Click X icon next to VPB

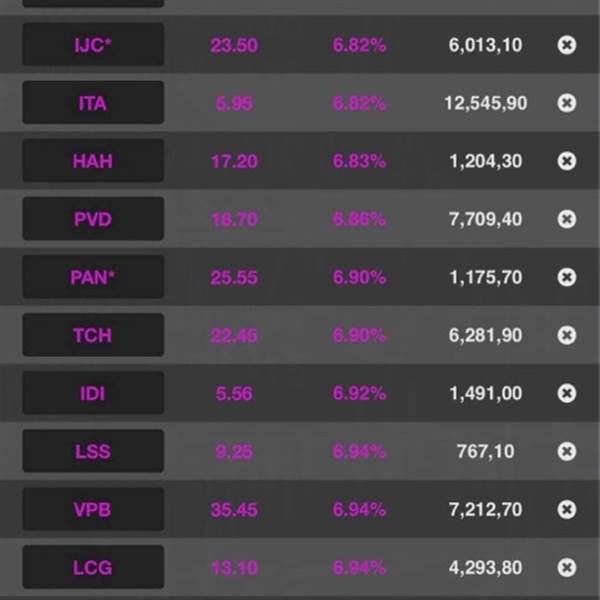tap(567, 509)
